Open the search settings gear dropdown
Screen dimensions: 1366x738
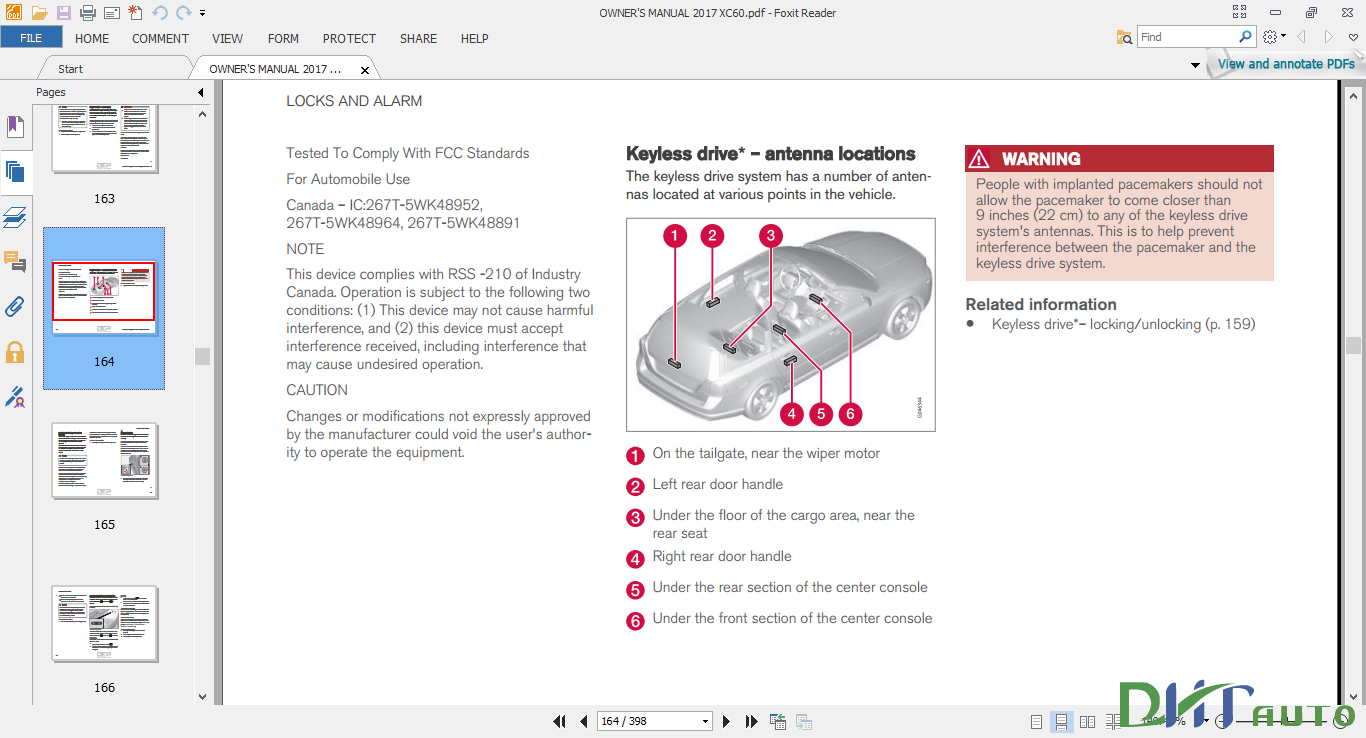coord(1274,37)
